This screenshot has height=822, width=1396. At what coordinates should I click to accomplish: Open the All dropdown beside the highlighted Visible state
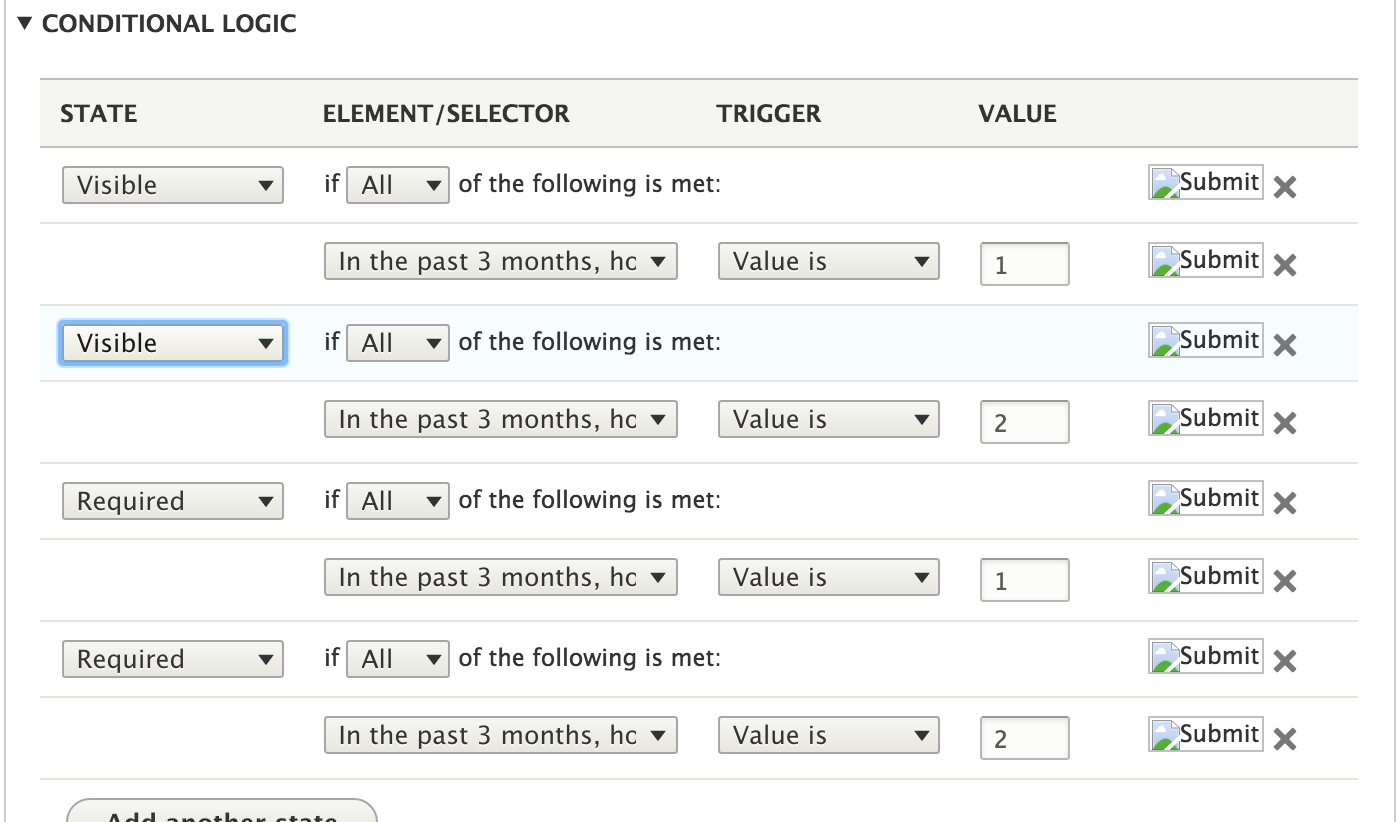pyautogui.click(x=398, y=343)
